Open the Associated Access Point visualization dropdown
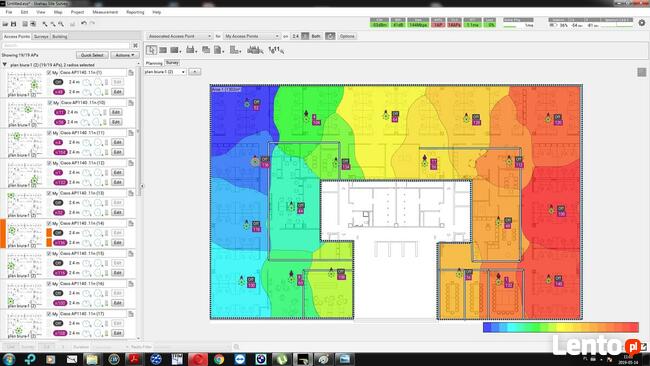Image resolution: width=650 pixels, height=366 pixels. point(179,36)
